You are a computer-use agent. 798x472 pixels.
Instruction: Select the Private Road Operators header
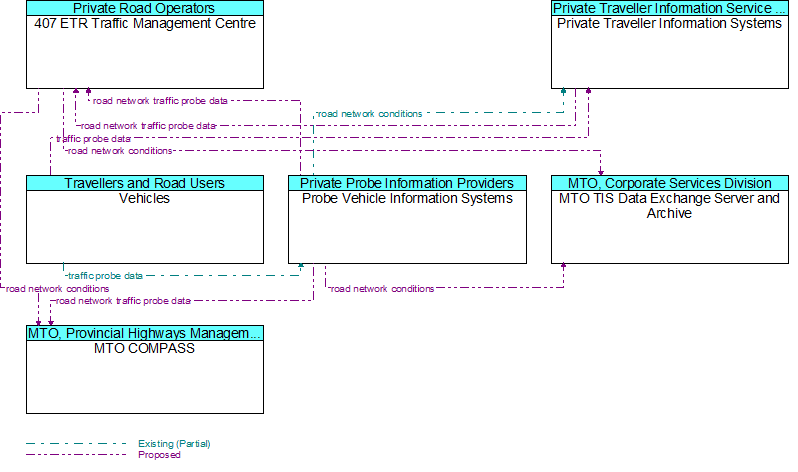tap(145, 8)
